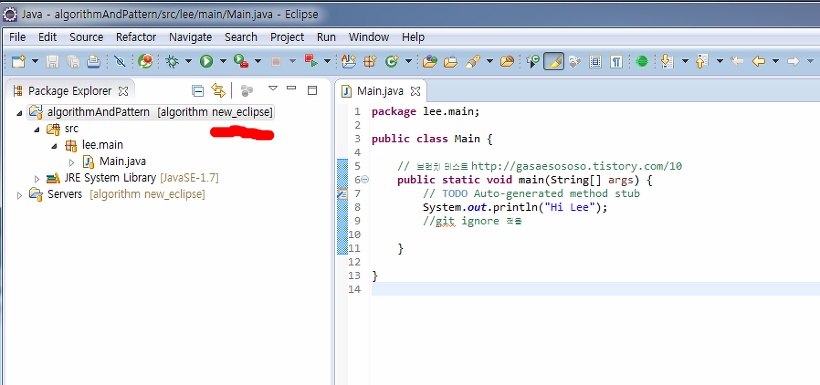
Task: Click Collapse All in Package Explorer
Action: pos(198,91)
